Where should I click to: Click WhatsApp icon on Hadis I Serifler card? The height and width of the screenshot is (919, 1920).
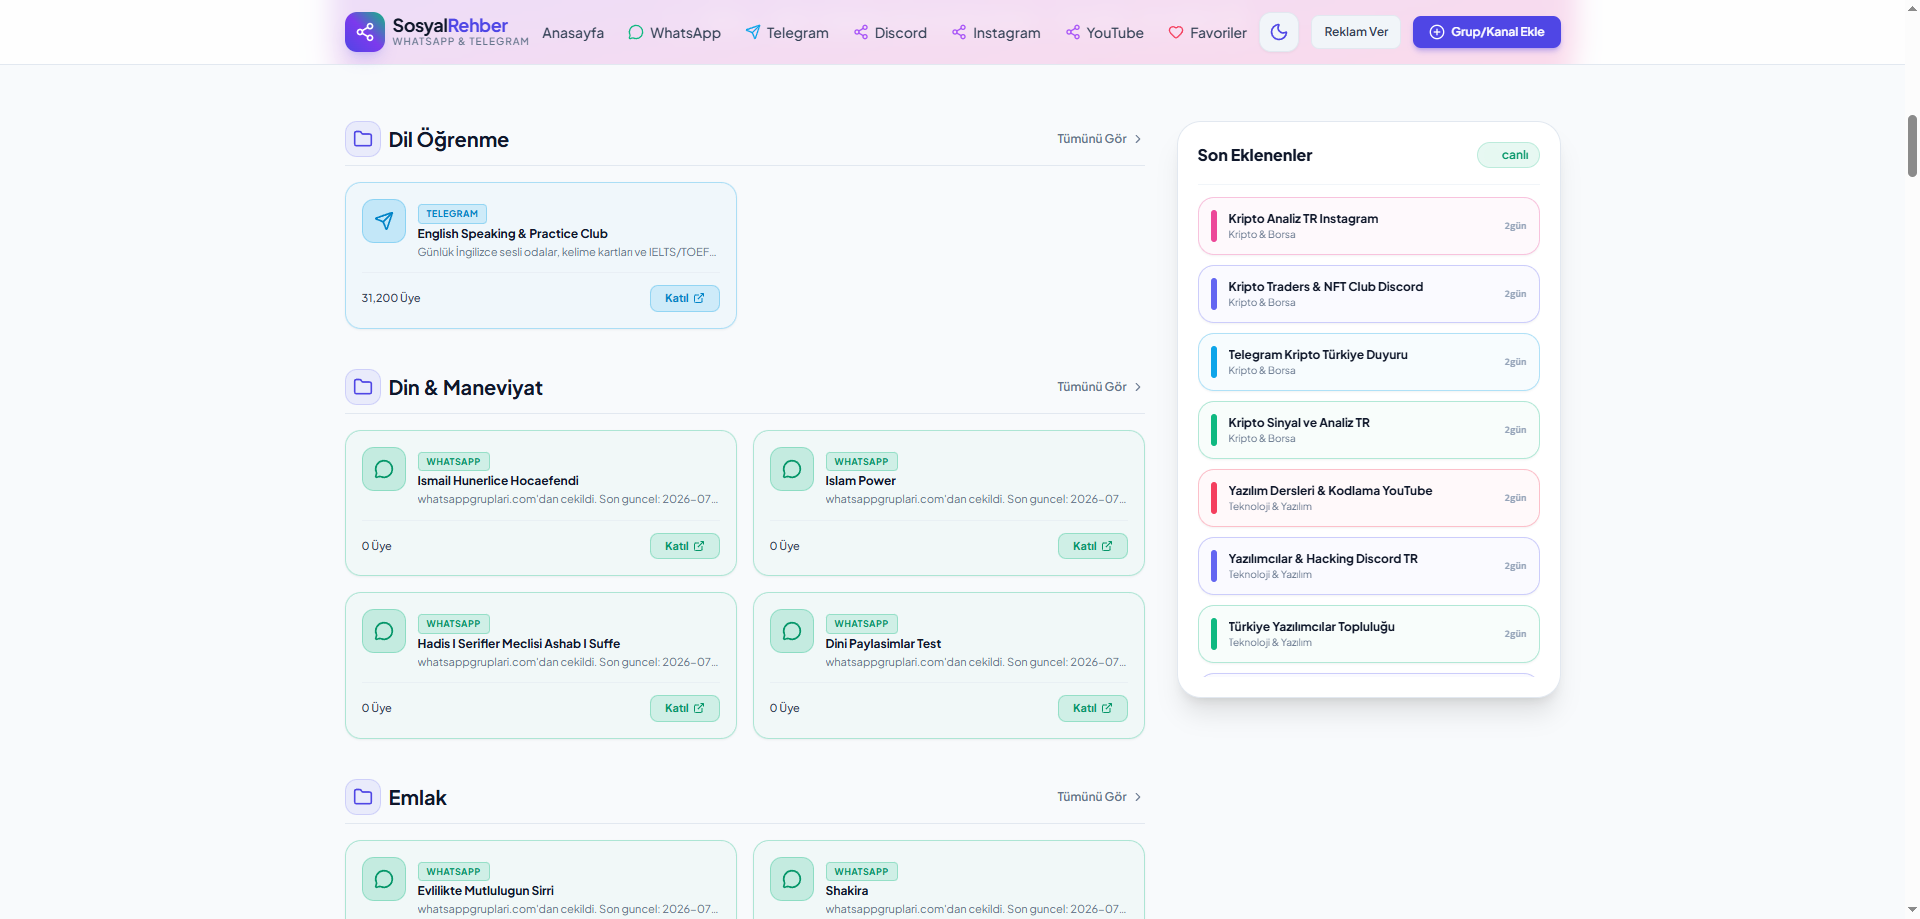click(x=384, y=631)
